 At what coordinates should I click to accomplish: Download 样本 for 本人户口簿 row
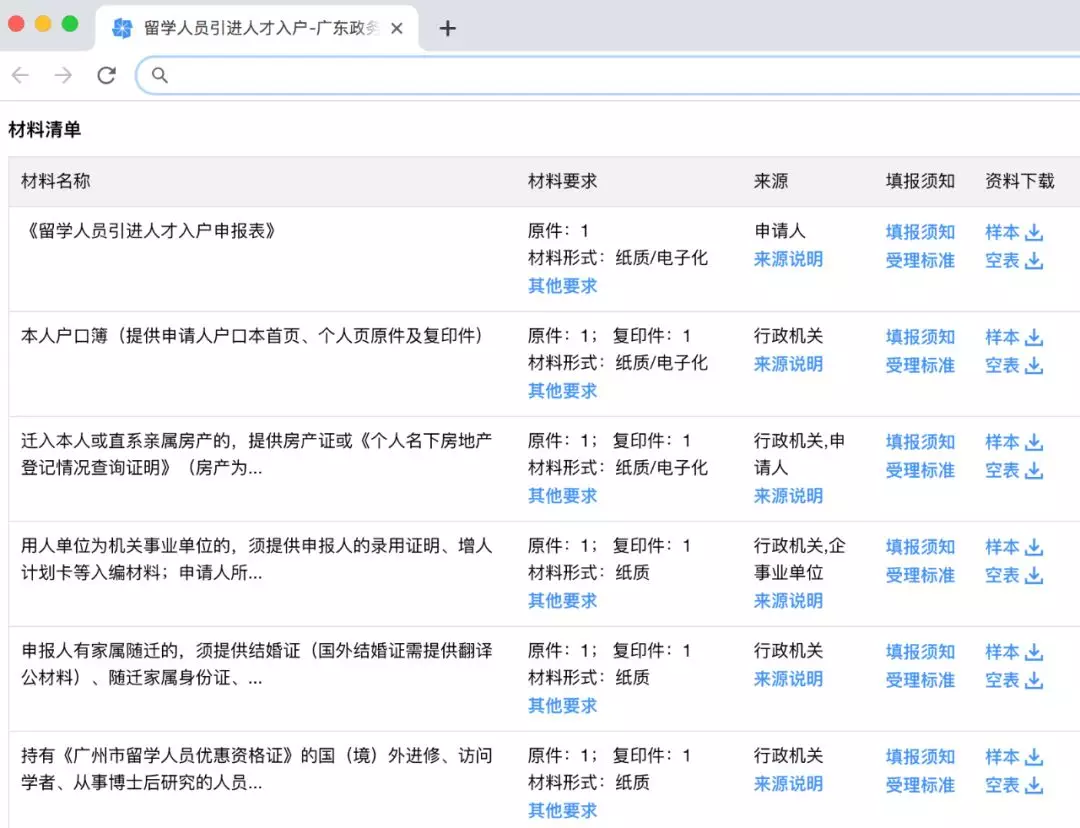(x=1014, y=337)
